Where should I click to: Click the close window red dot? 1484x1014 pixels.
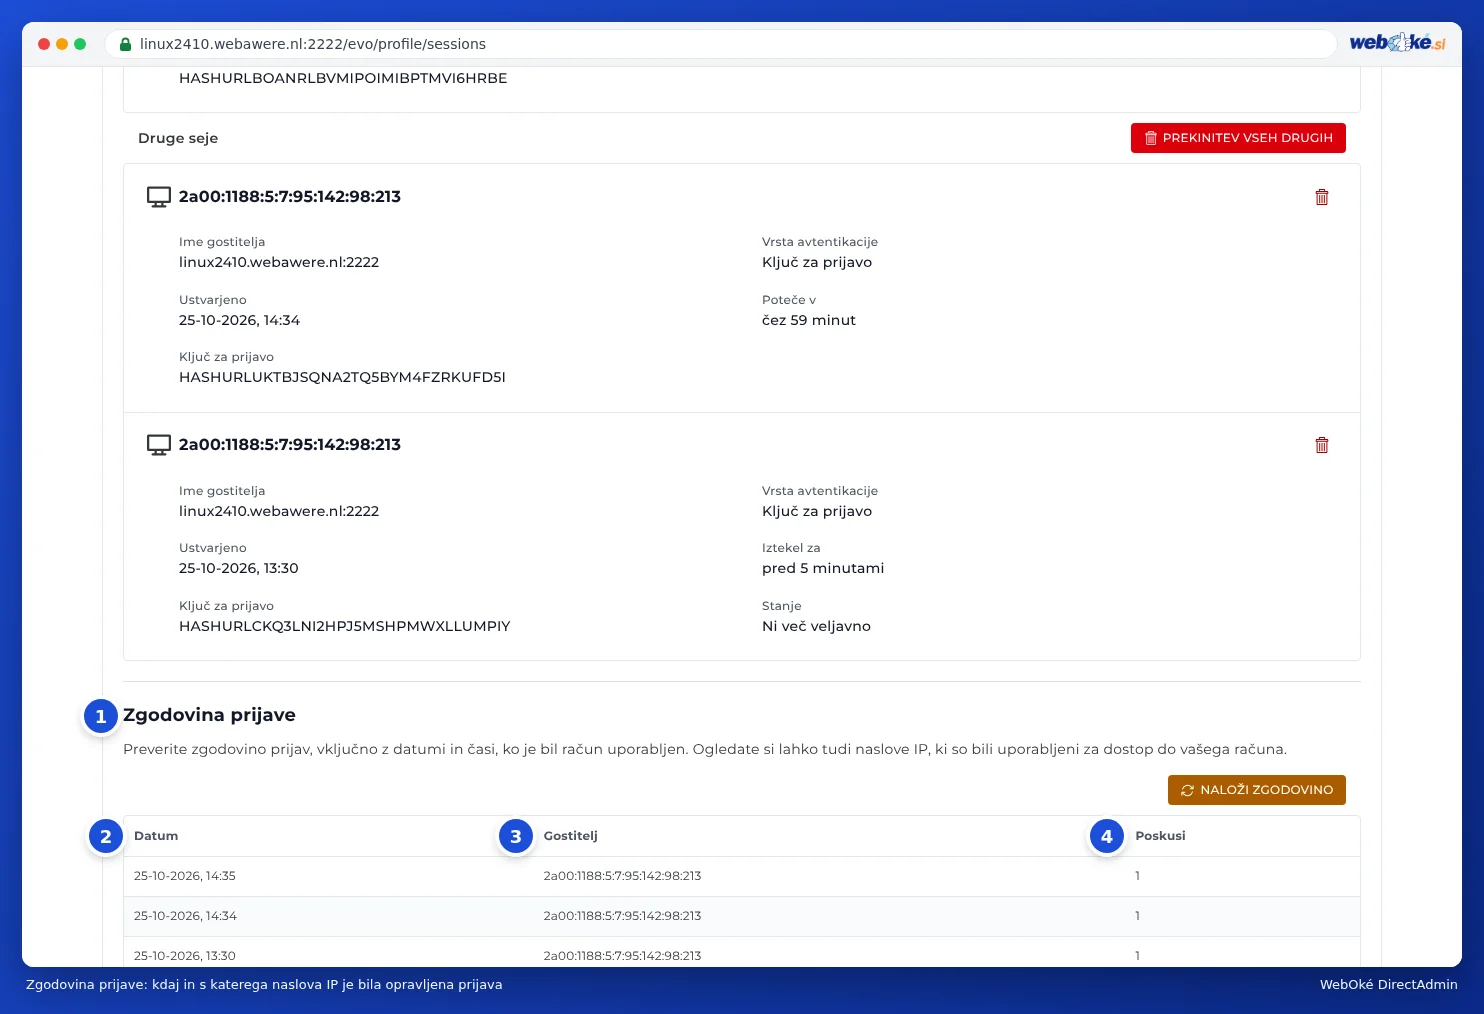coord(44,44)
